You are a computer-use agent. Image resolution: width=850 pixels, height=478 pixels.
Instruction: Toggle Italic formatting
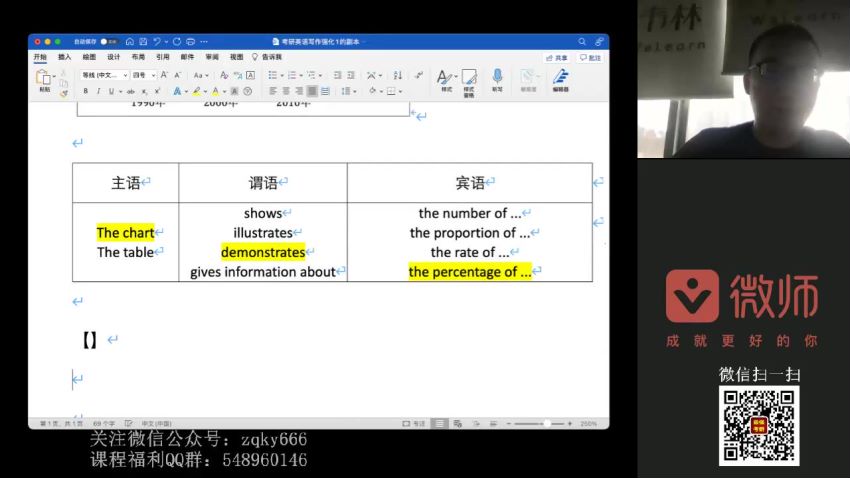(98, 92)
